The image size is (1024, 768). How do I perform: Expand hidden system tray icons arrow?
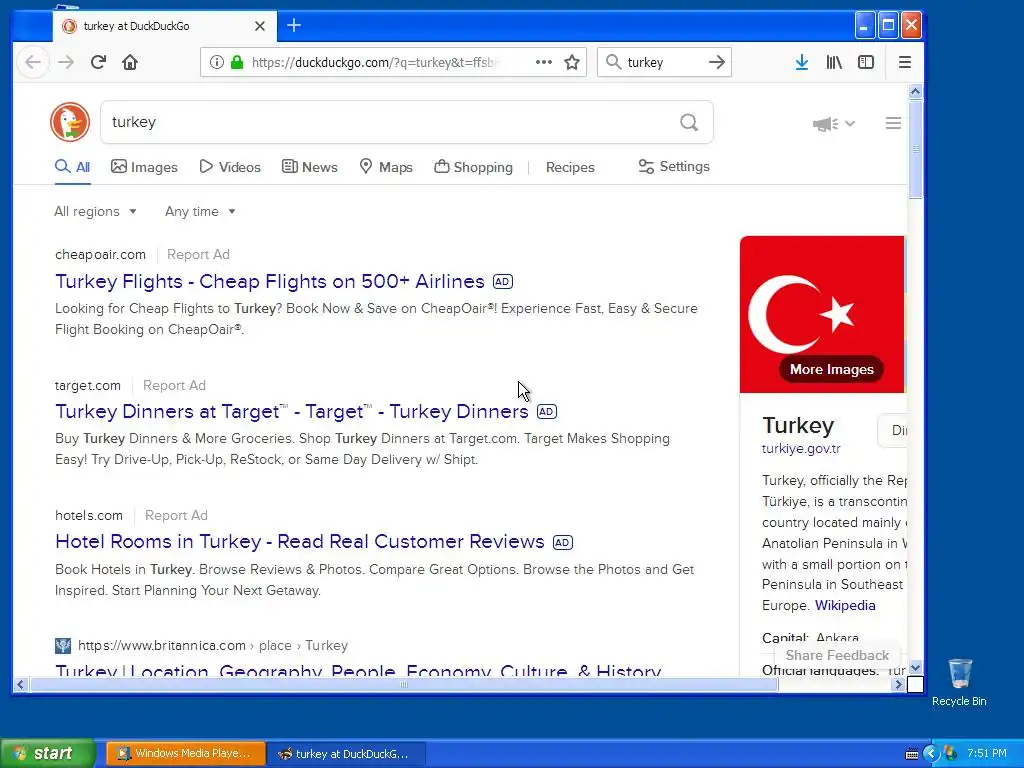click(931, 754)
